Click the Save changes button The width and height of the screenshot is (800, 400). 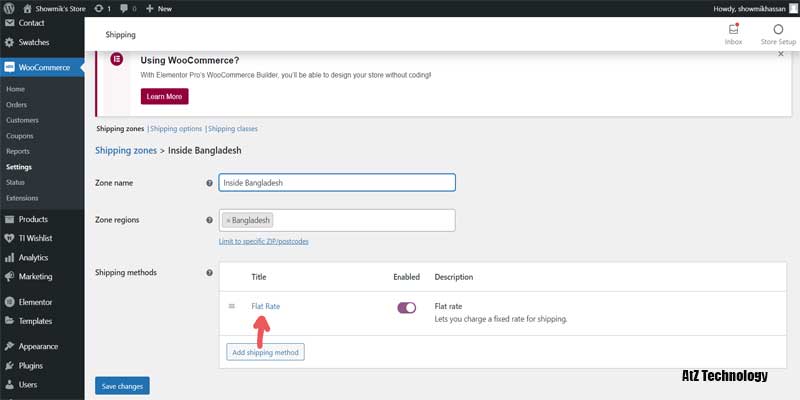pos(122,385)
